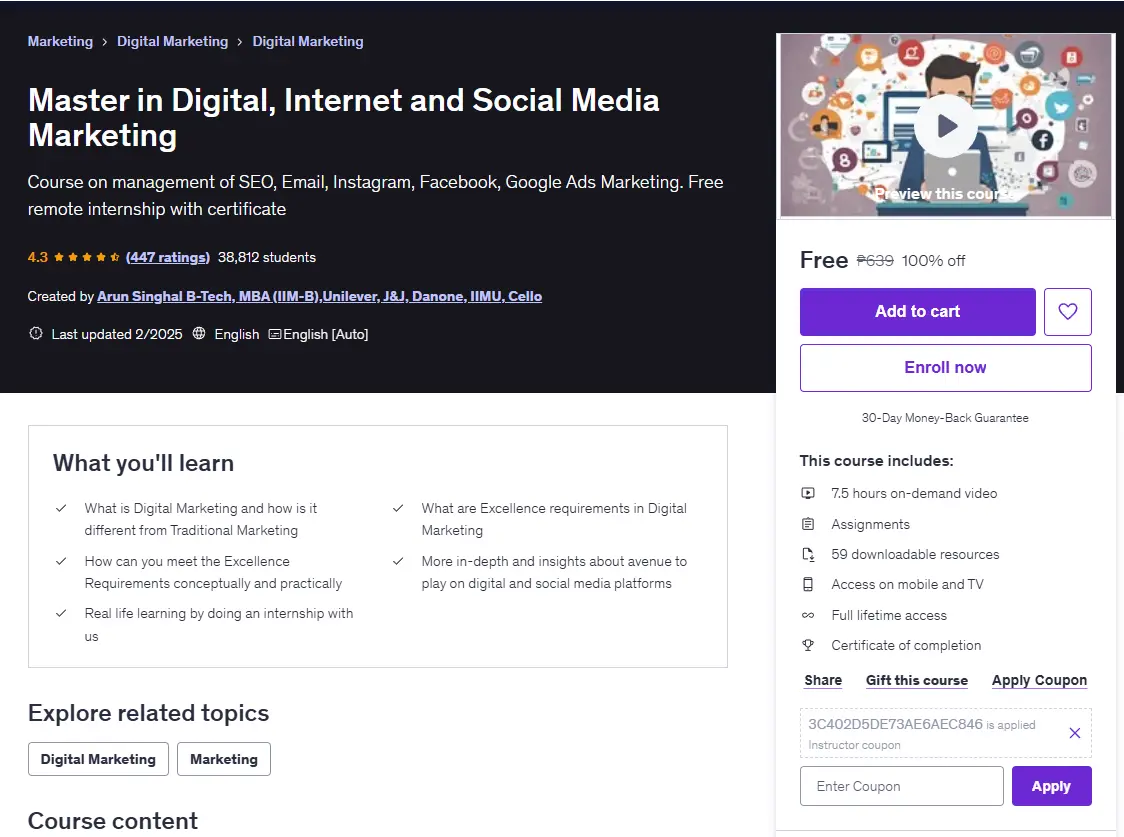Screen dimensions: 1124x837
Task: Focus the Enter Coupon input field
Action: point(902,786)
